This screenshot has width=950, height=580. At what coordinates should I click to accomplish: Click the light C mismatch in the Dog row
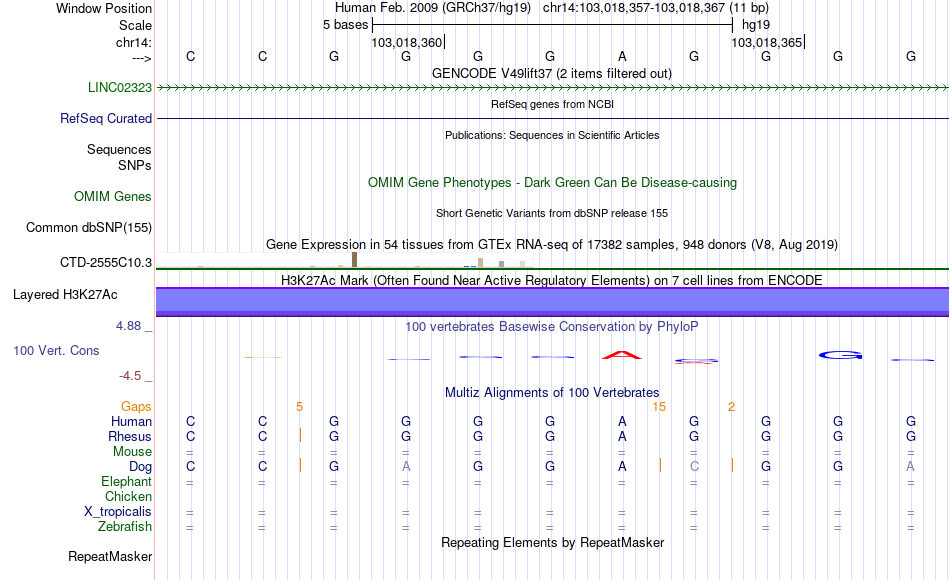[x=694, y=467]
